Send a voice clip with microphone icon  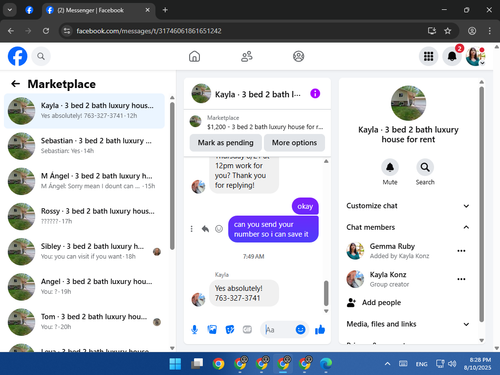coord(194,330)
